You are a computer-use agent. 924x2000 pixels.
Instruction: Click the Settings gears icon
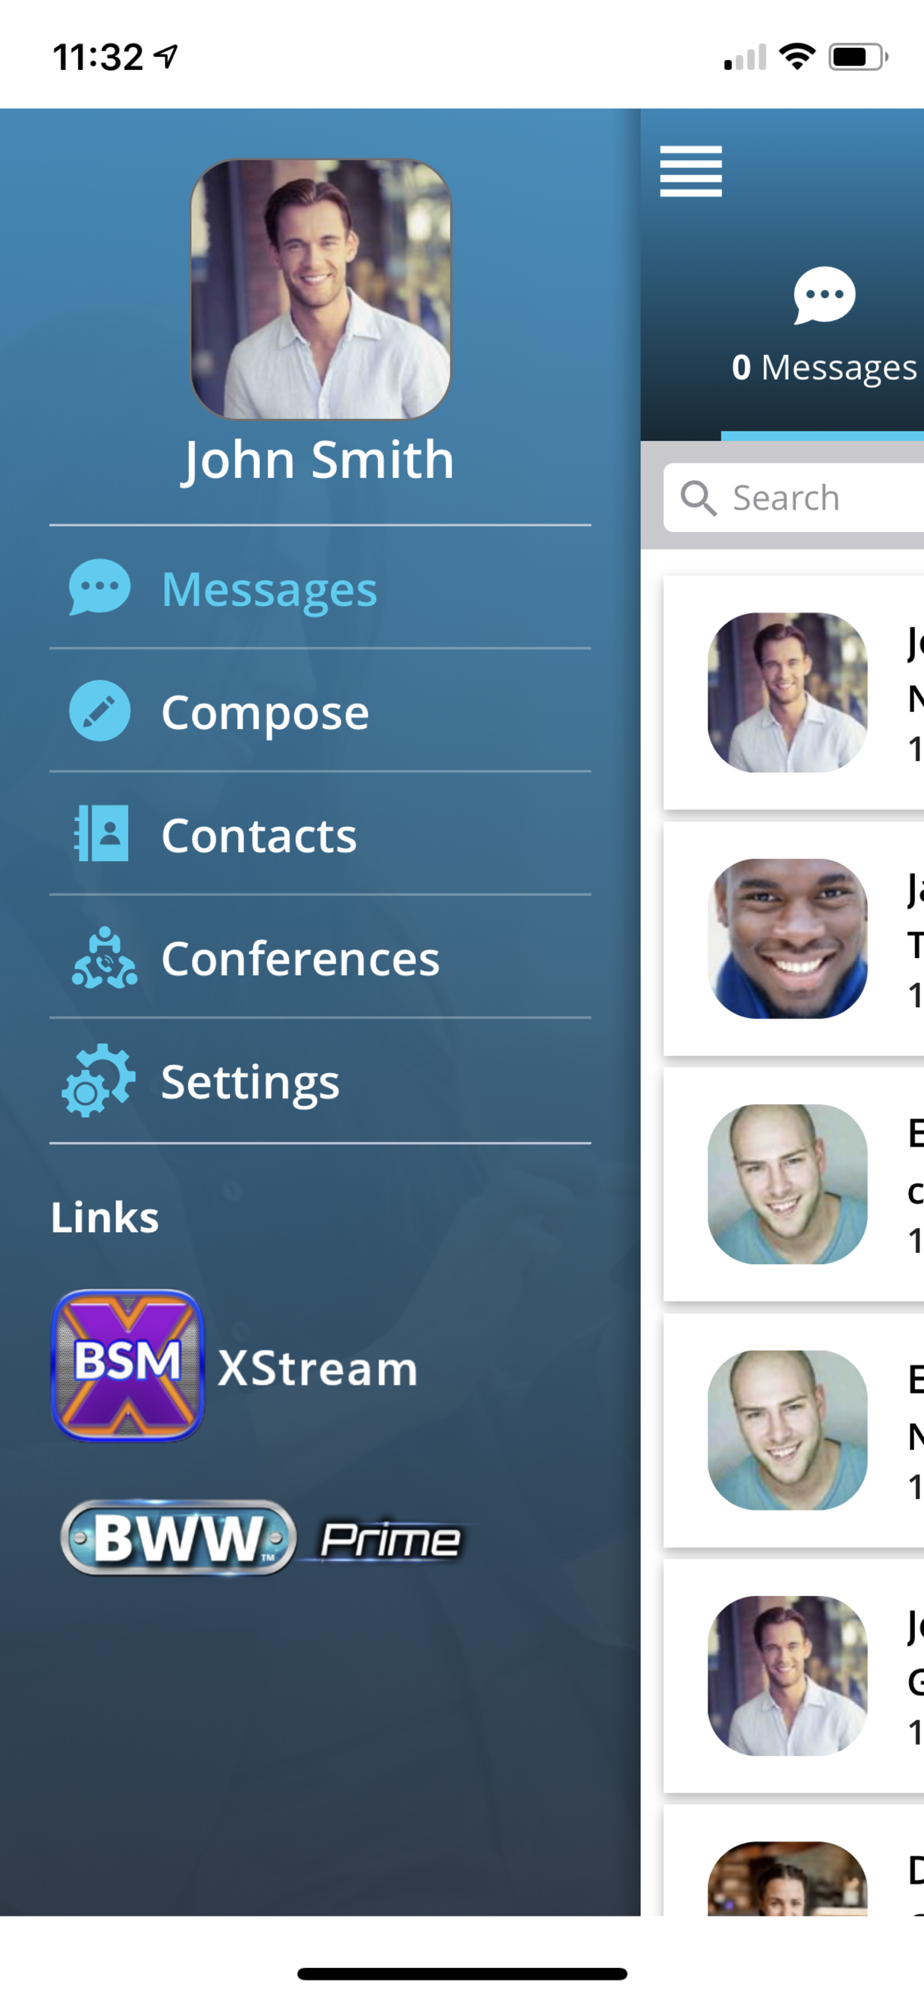tap(98, 1080)
